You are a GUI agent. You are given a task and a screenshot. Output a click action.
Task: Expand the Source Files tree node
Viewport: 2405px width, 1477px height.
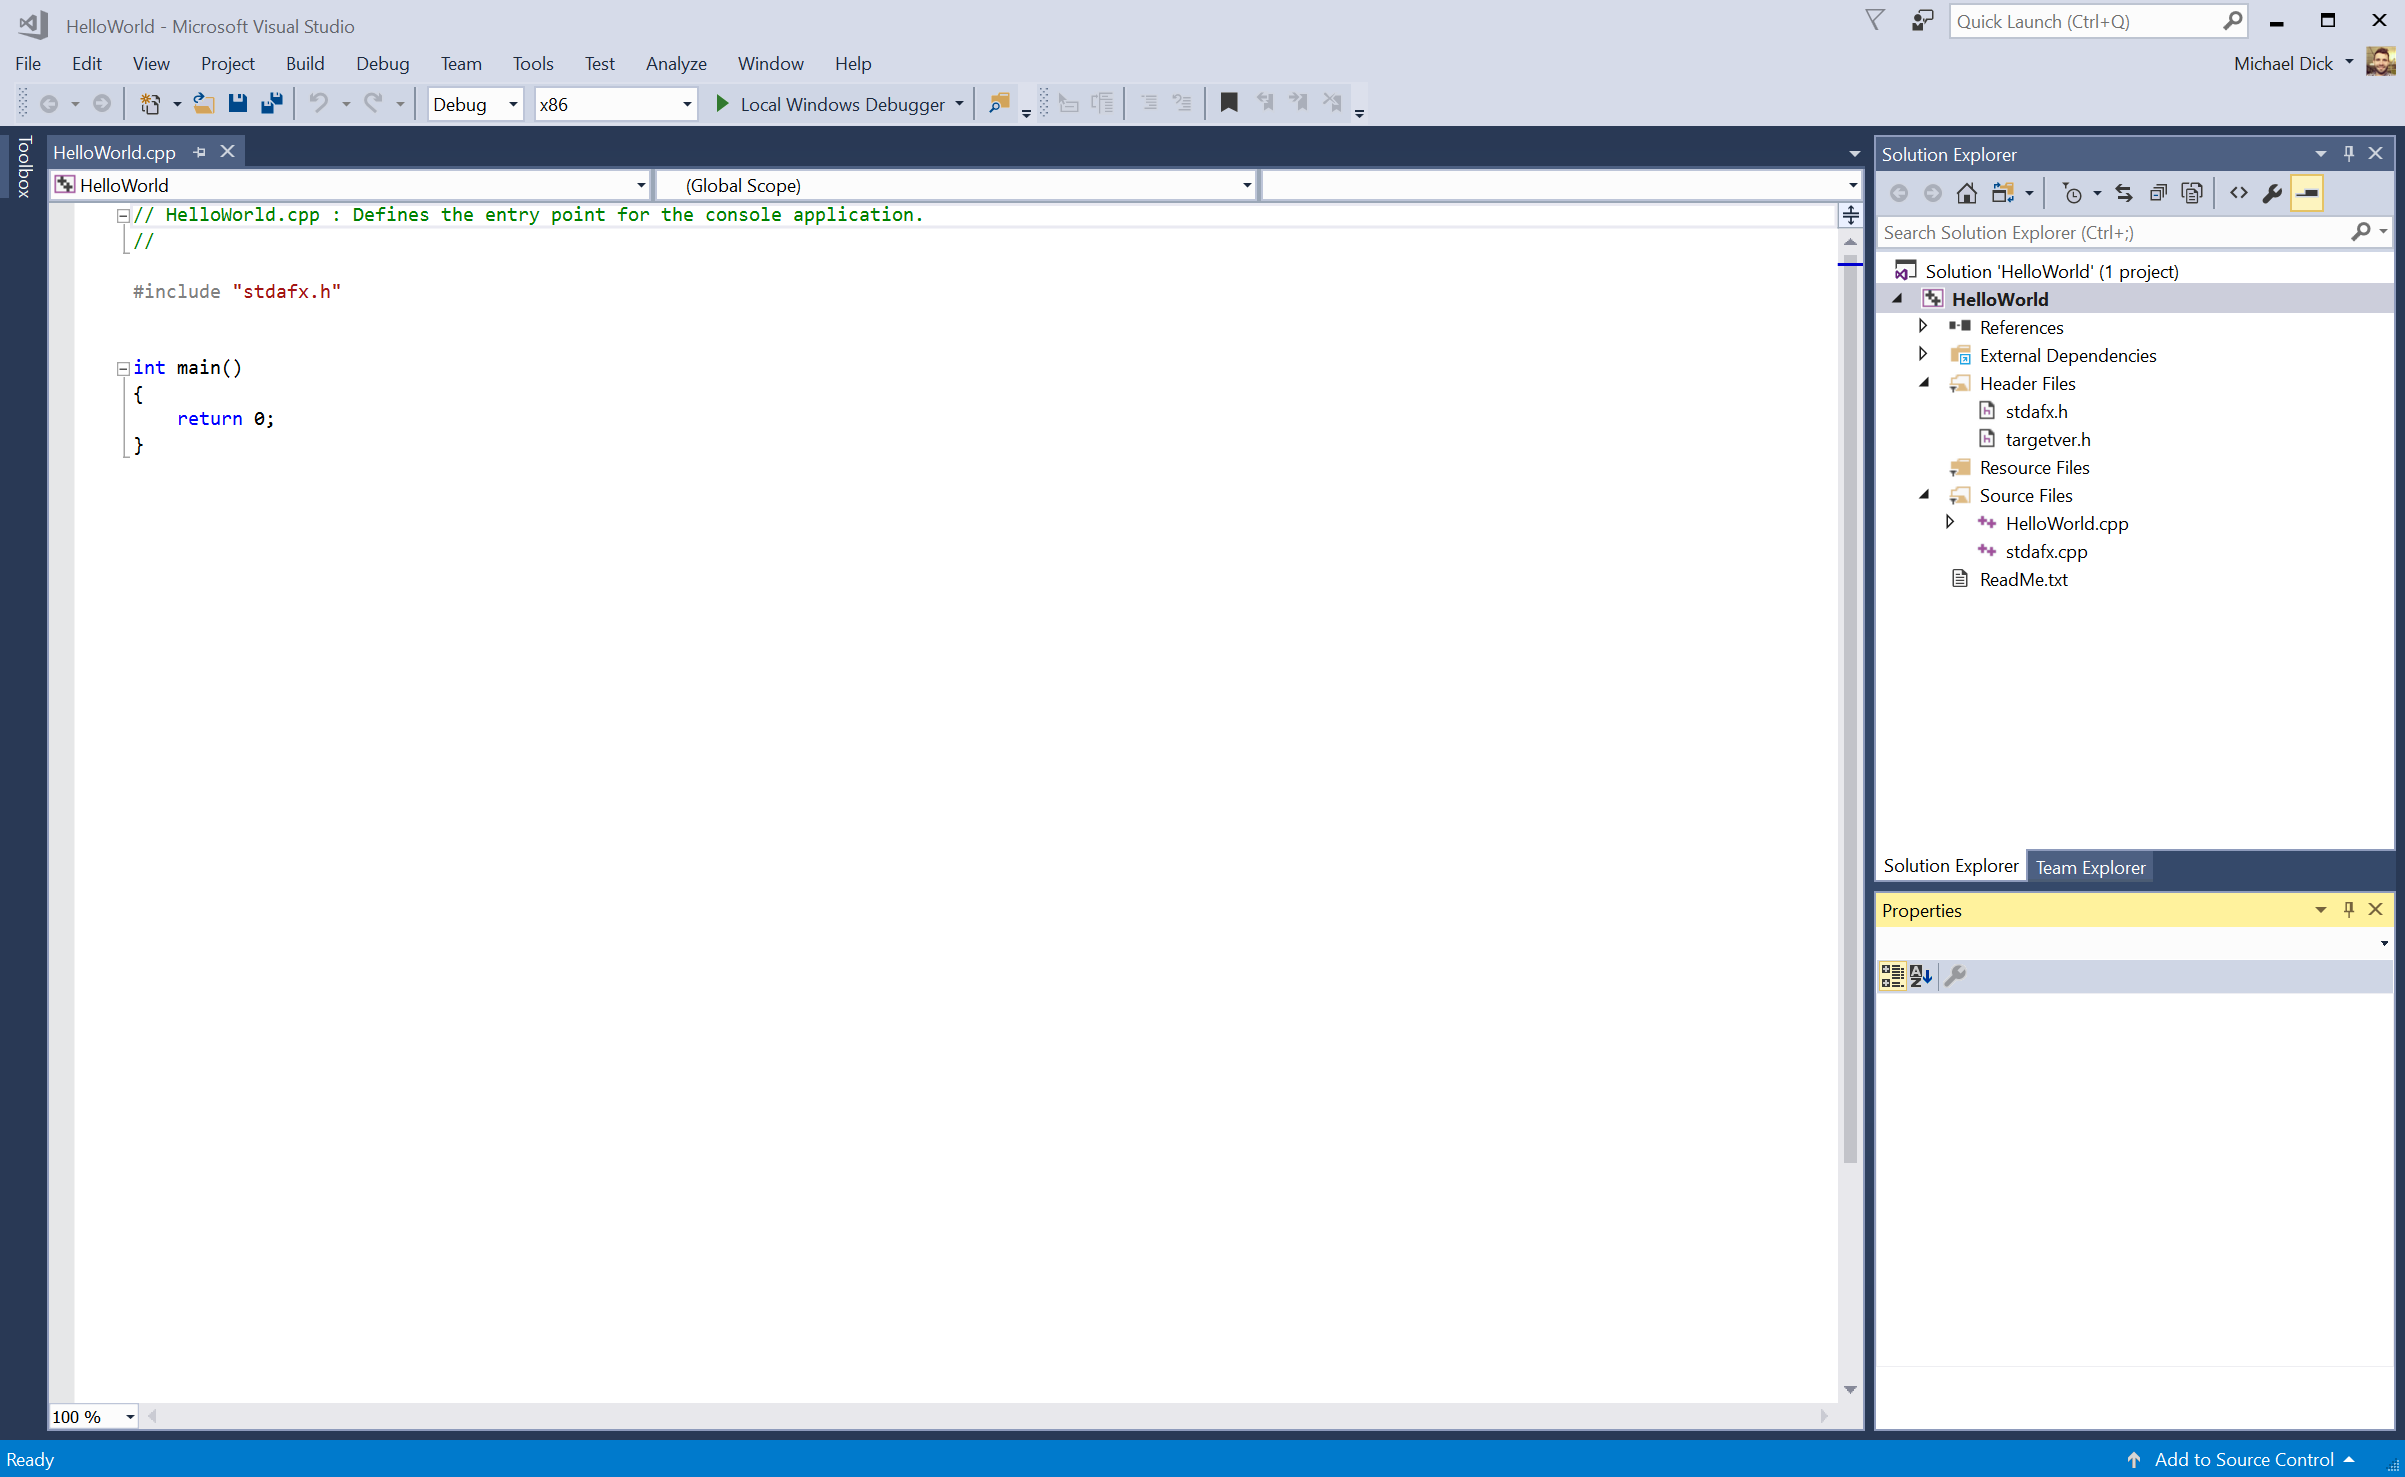click(x=1924, y=495)
